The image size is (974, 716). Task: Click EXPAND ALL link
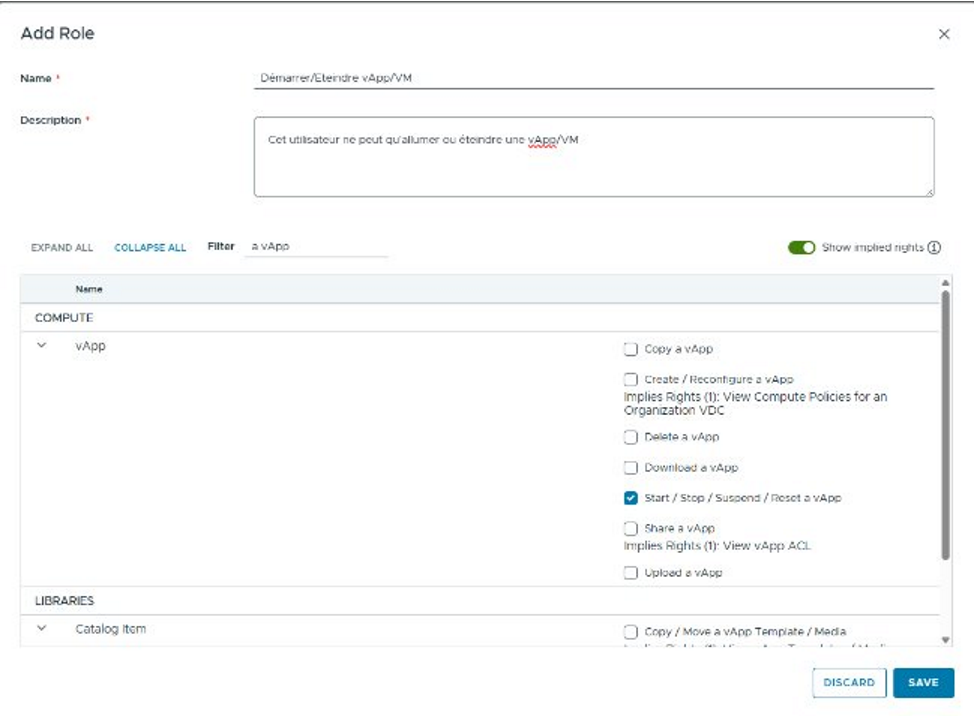pyautogui.click(x=62, y=248)
